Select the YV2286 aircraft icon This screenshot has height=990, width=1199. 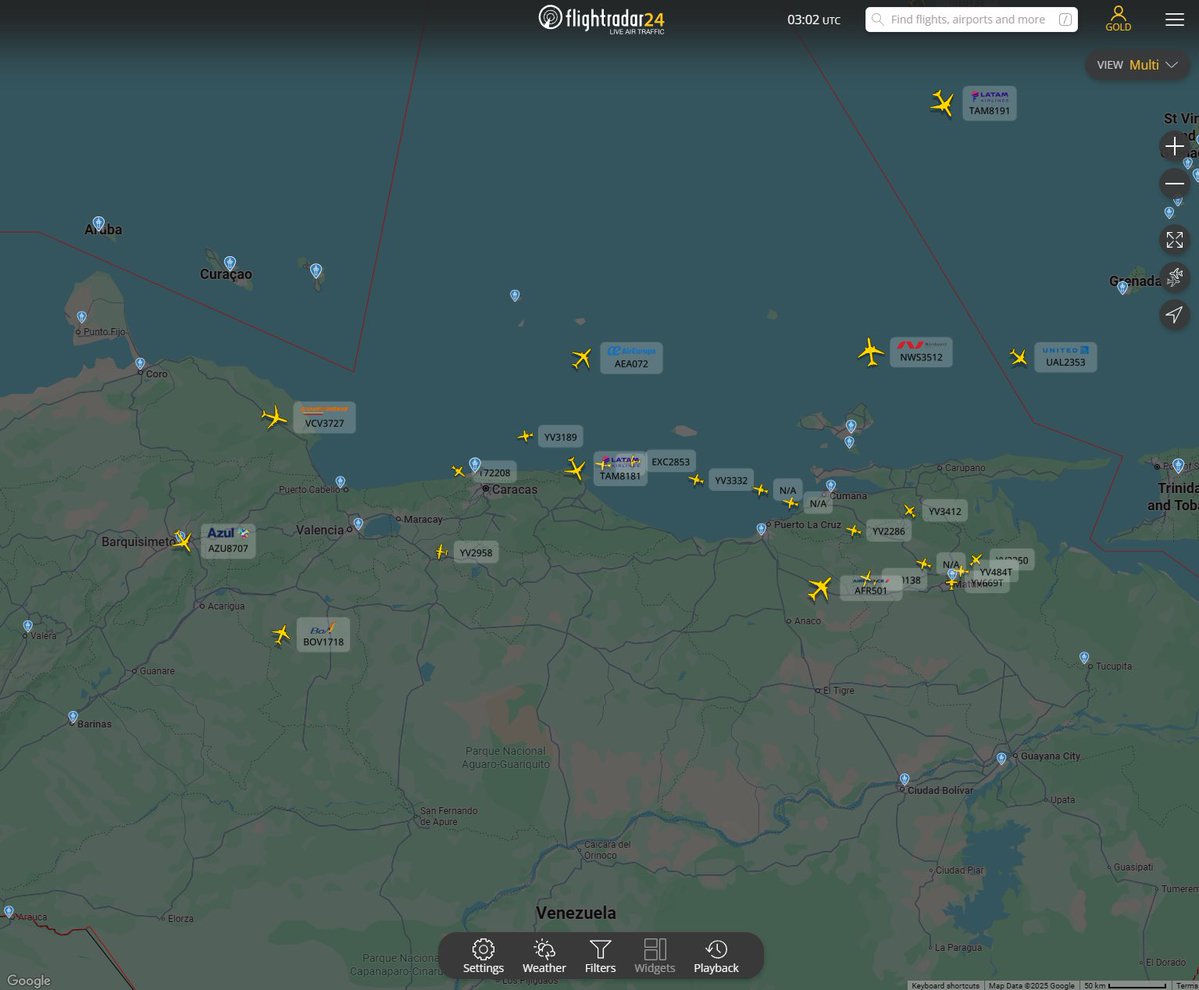(x=854, y=531)
